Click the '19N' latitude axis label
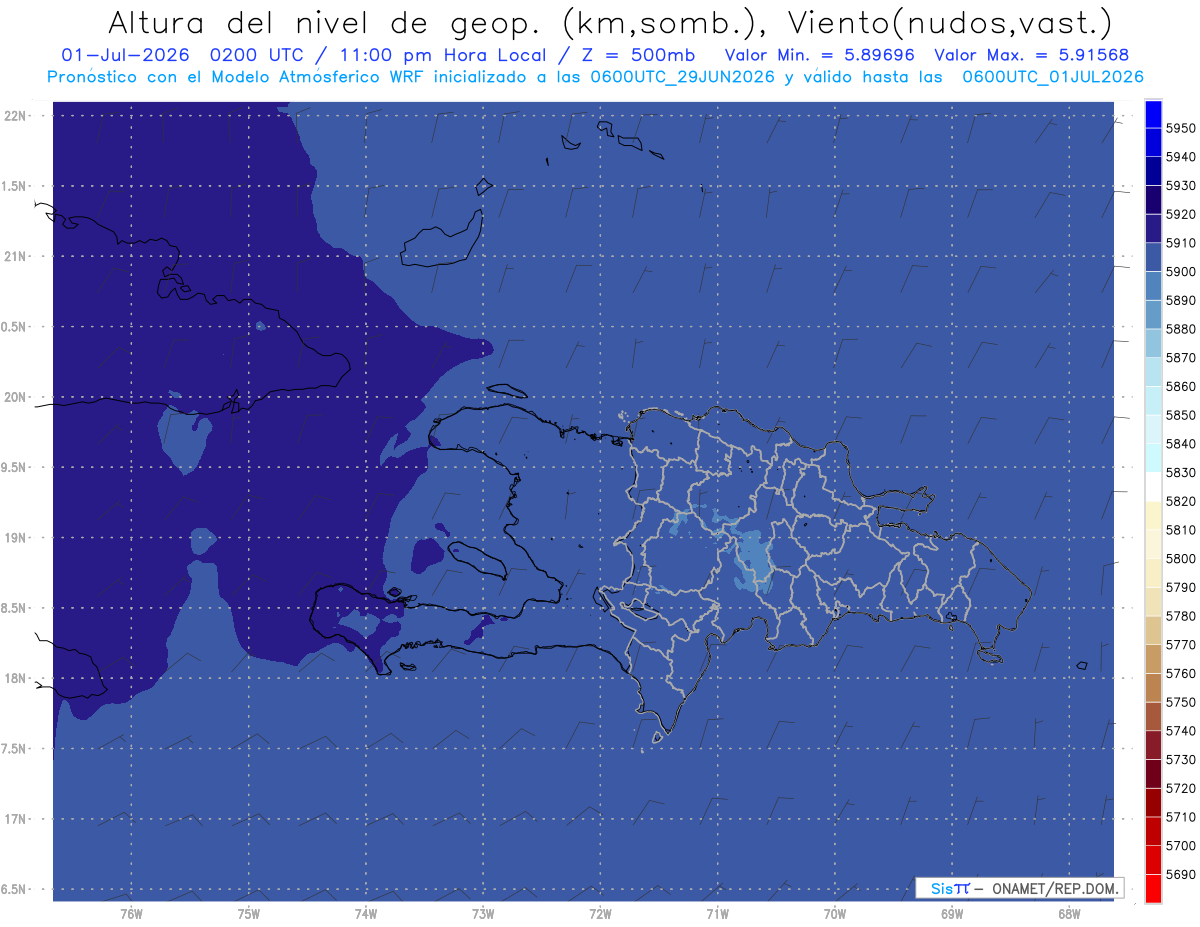Viewport: 1200px width, 927px height. [15, 538]
